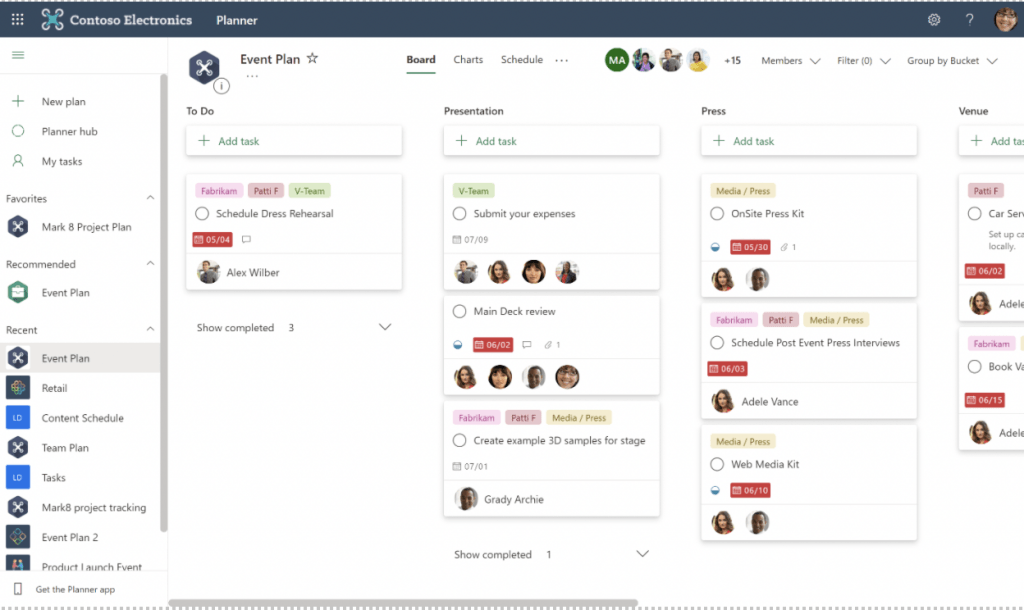Mark Submit your expenses complete
This screenshot has height=610, width=1024.
tap(459, 214)
